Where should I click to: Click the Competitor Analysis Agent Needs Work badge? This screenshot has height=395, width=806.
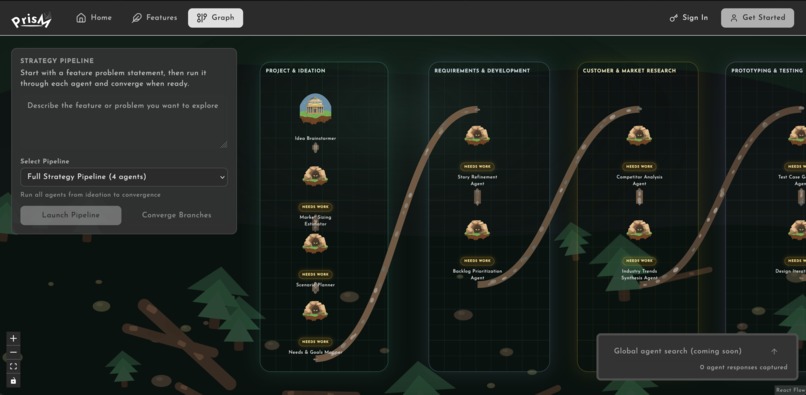point(639,167)
